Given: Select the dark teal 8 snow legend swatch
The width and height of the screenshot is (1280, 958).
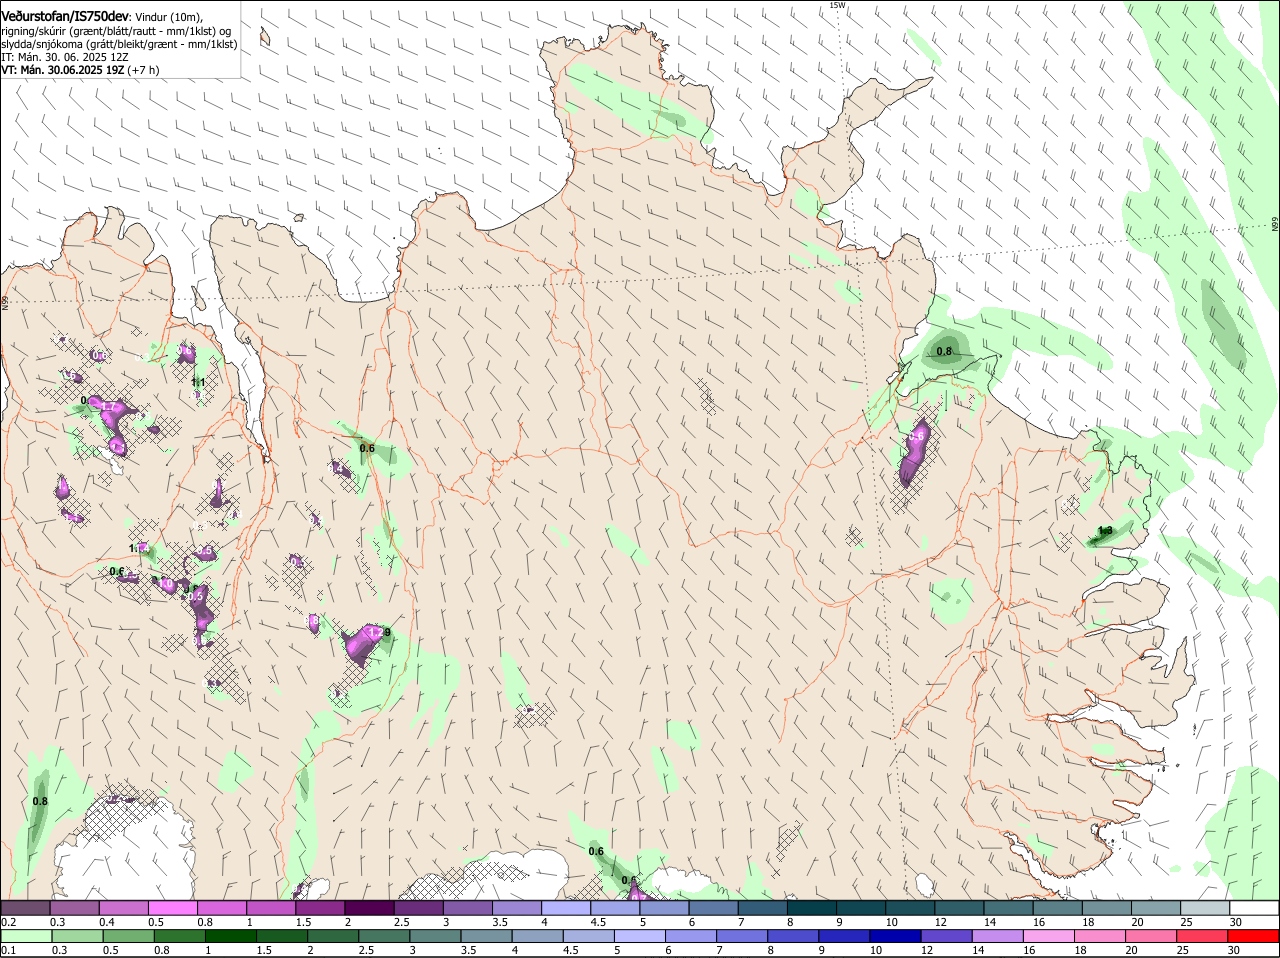Looking at the screenshot, I should coord(812,907).
